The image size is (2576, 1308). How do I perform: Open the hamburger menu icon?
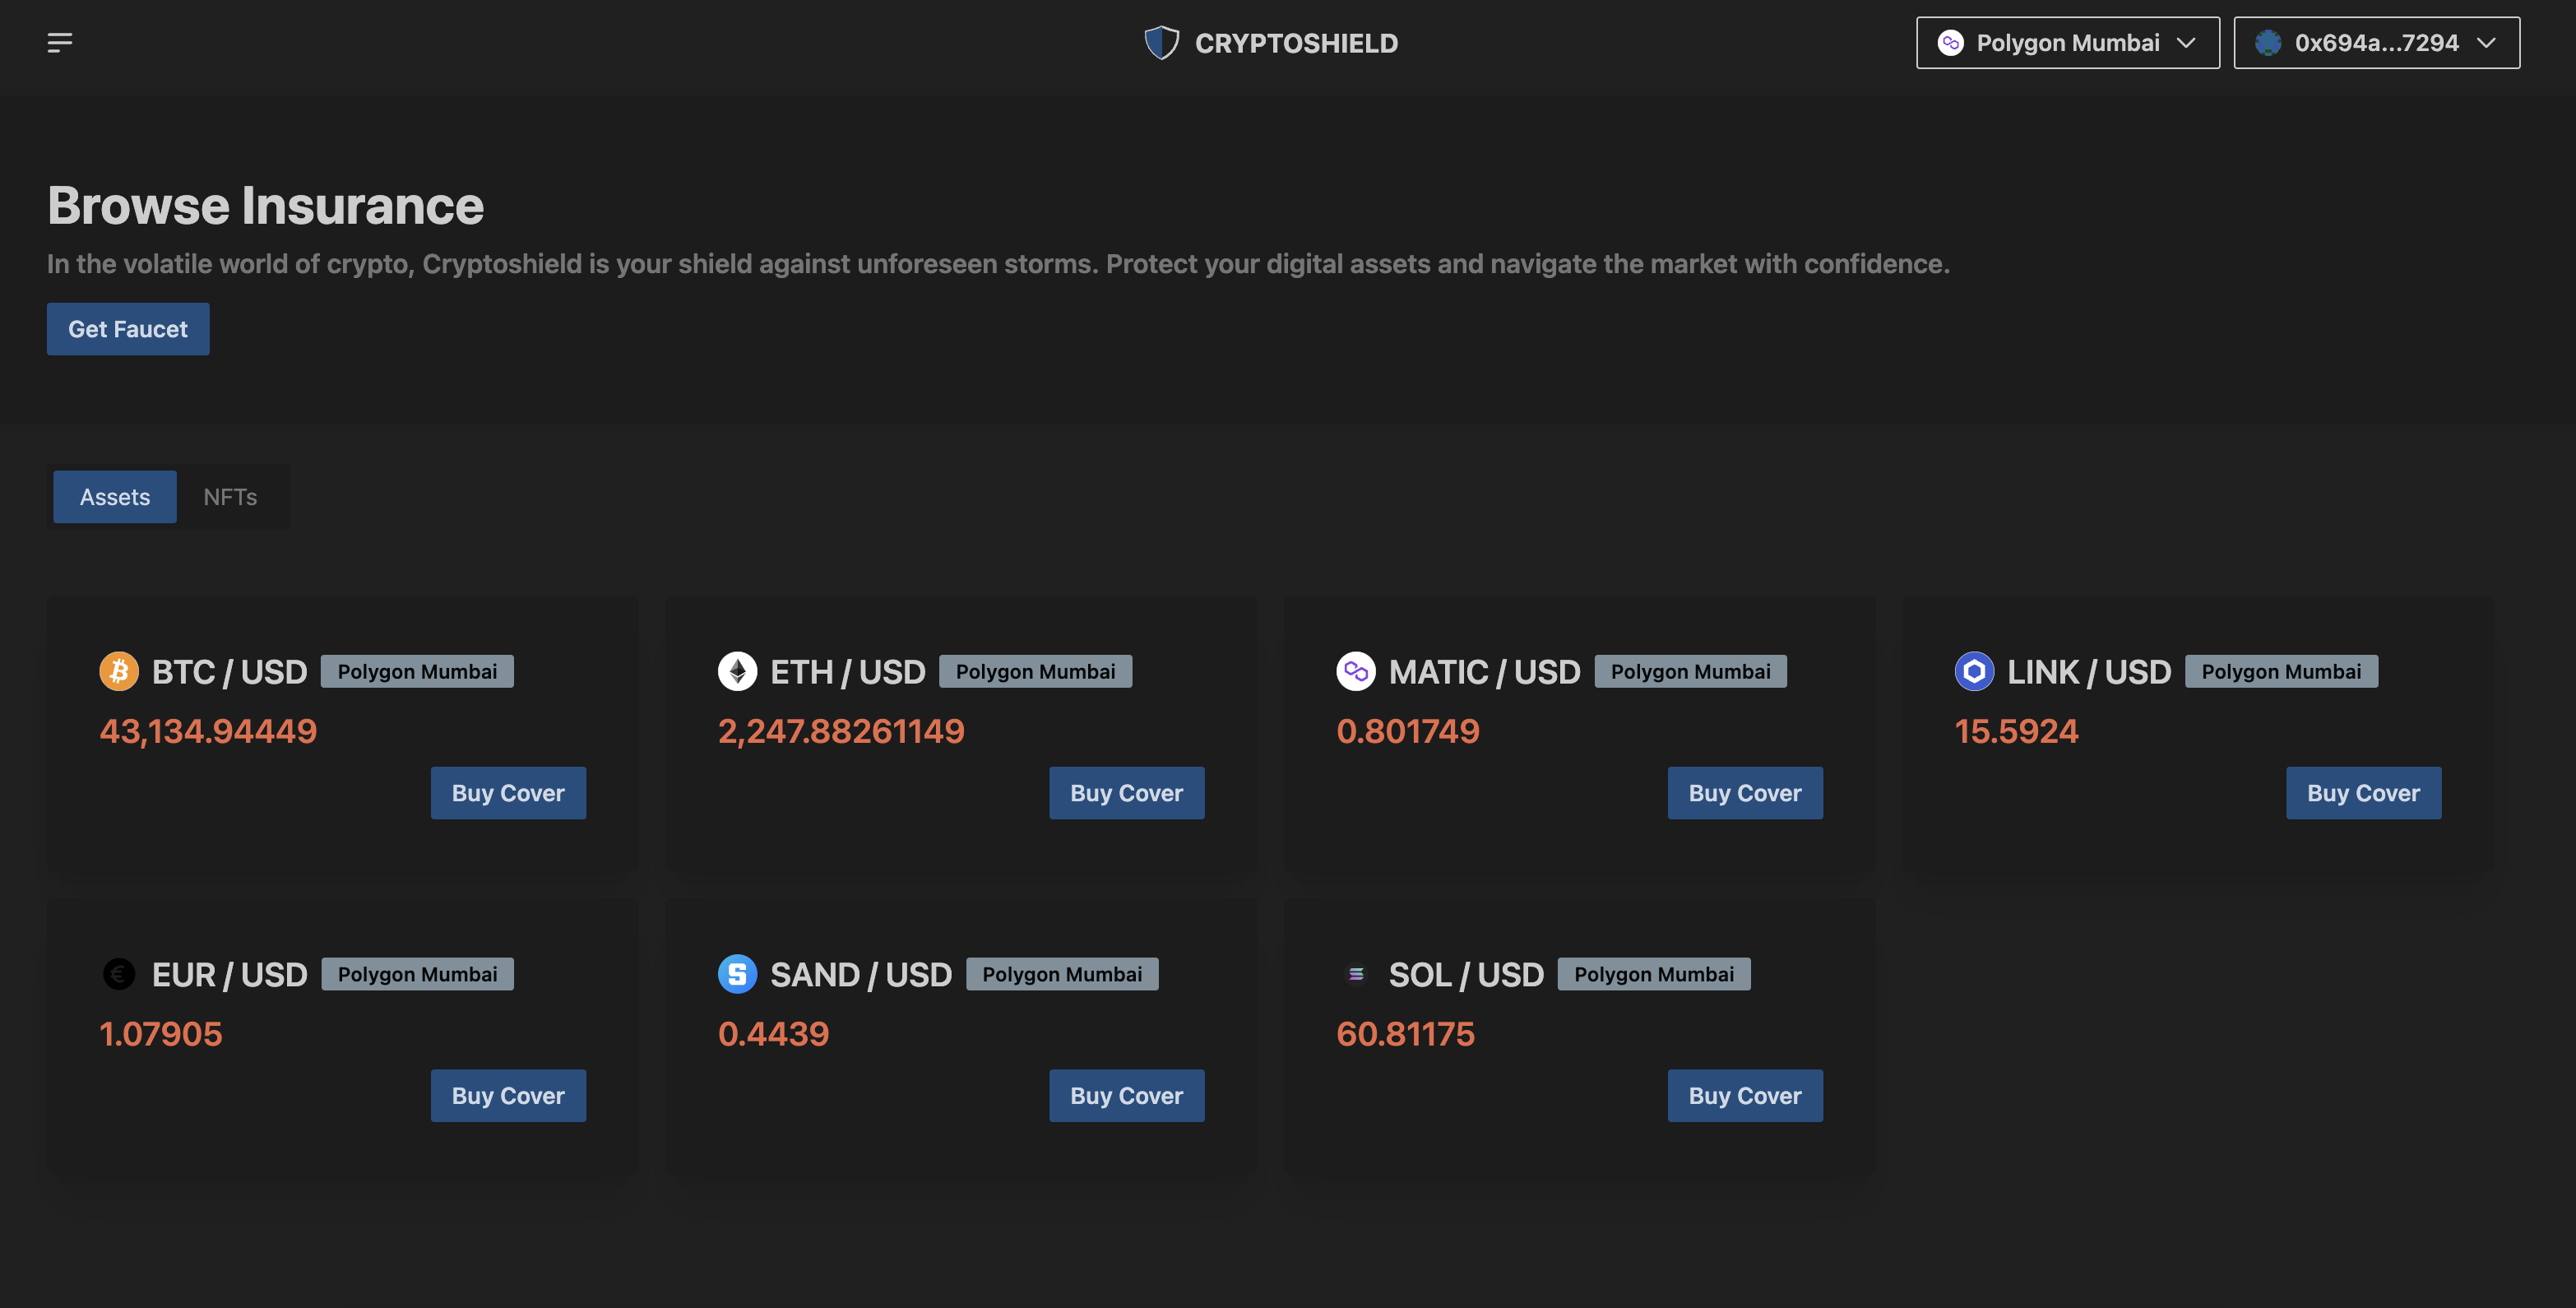pyautogui.click(x=60, y=43)
